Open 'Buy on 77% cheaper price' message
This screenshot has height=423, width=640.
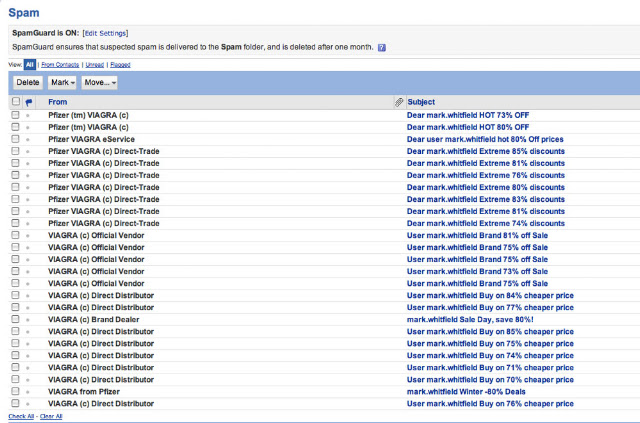[490, 307]
